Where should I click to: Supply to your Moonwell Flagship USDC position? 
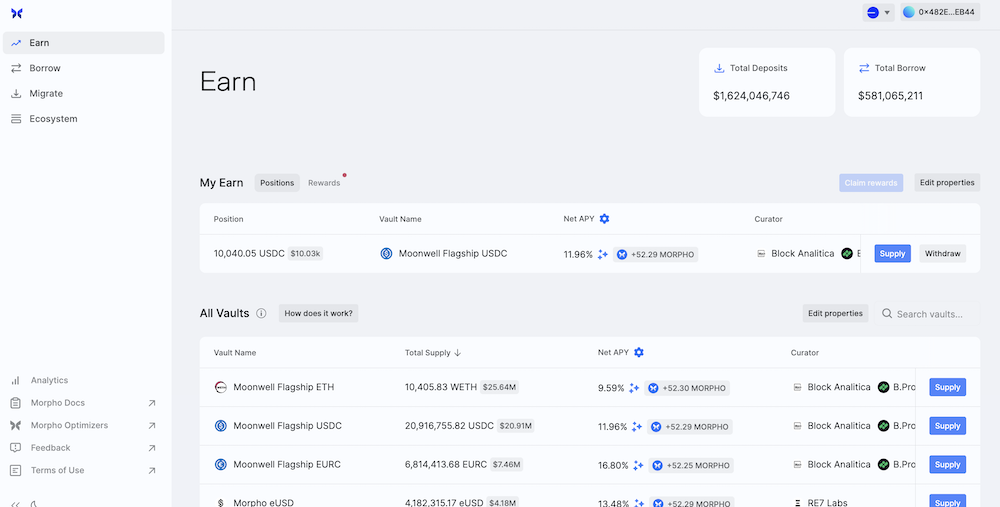tap(892, 254)
